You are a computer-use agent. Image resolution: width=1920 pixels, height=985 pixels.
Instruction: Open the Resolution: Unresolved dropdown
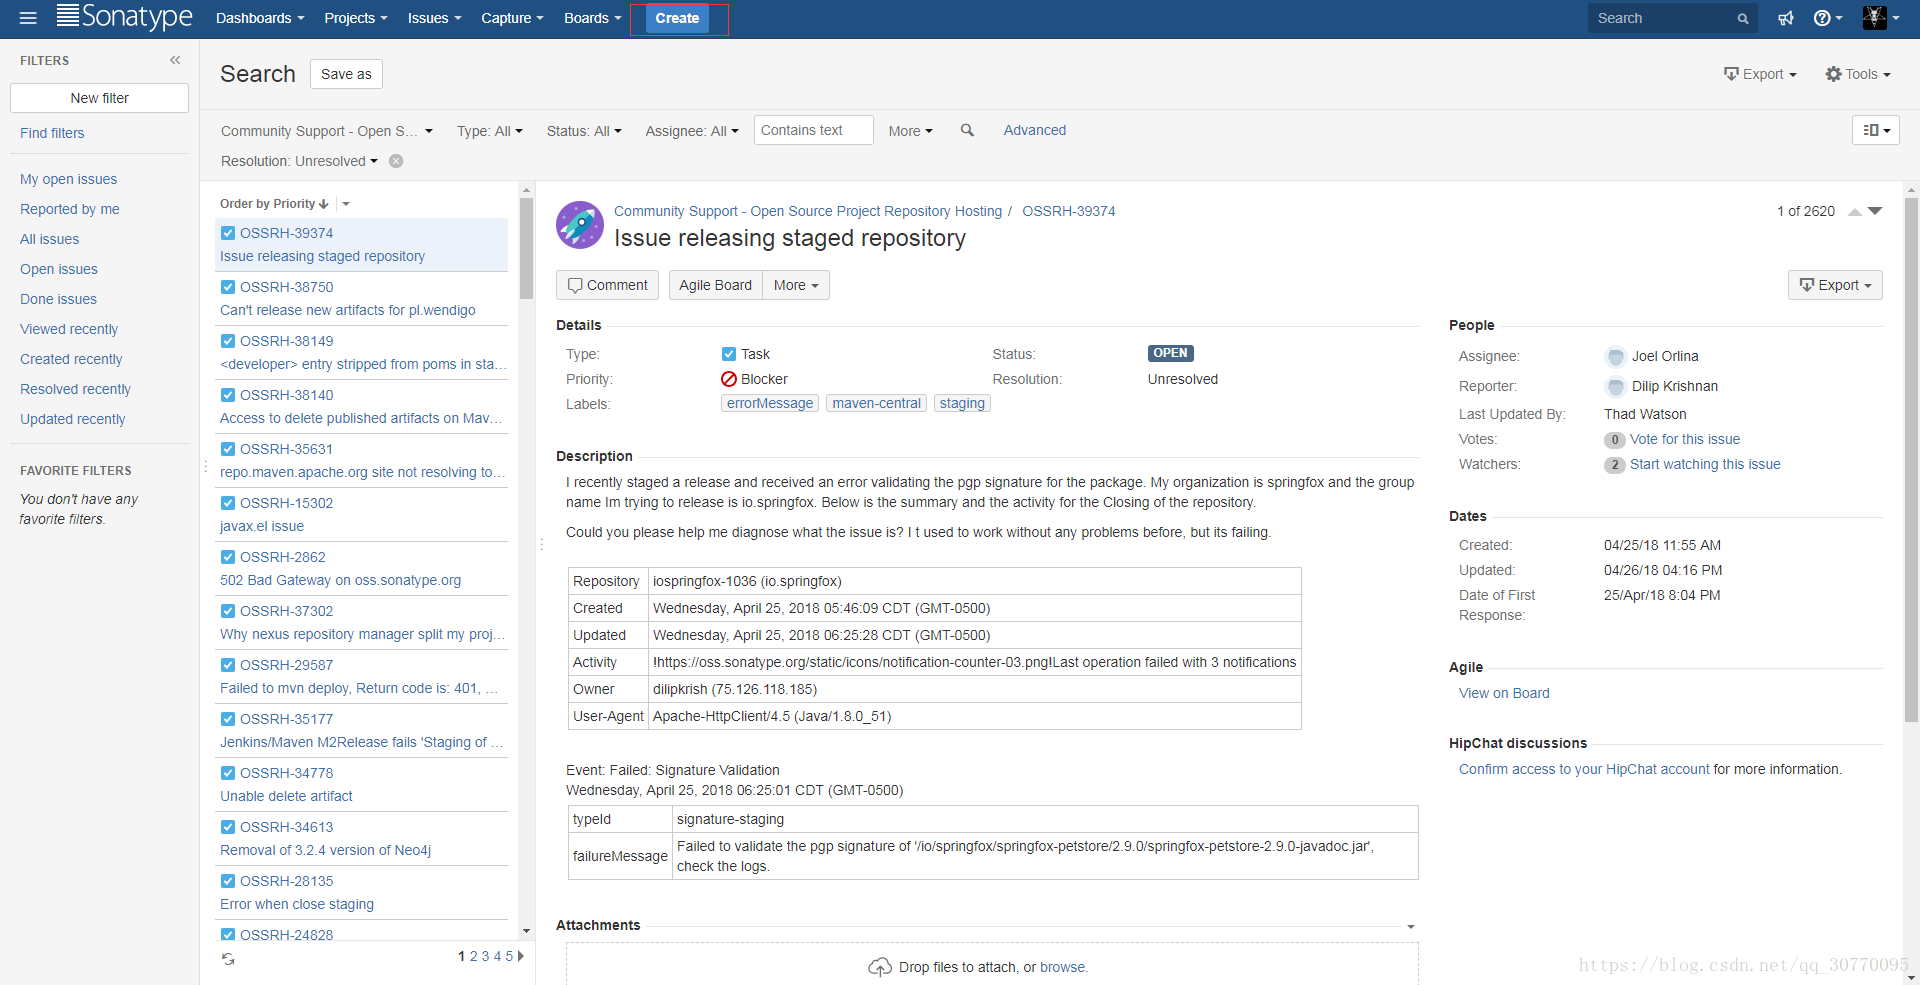299,161
